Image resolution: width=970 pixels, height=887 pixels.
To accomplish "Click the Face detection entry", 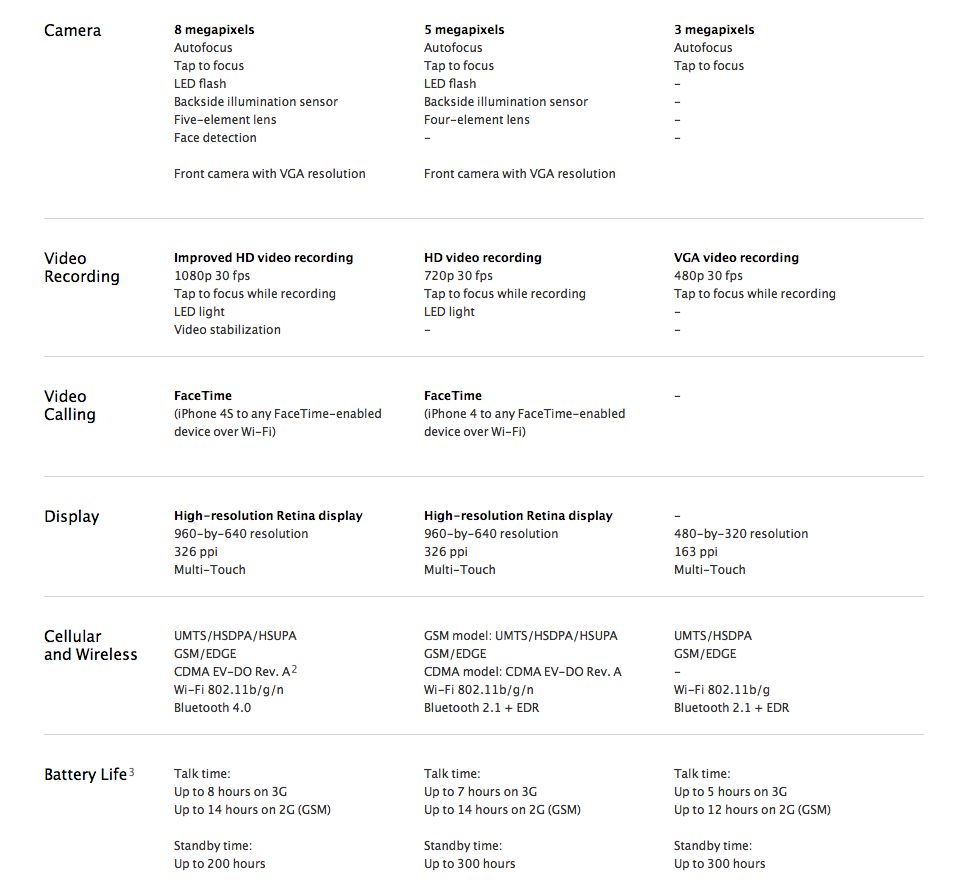I will coord(215,138).
